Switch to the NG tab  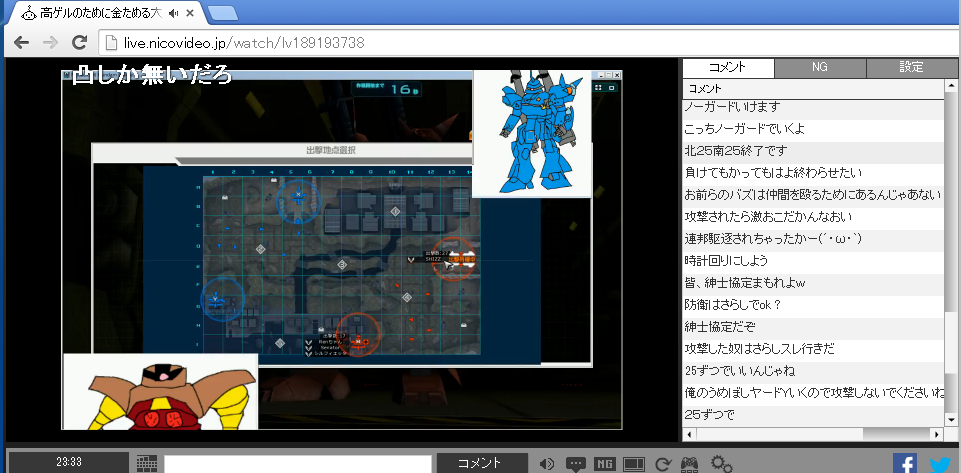(819, 67)
